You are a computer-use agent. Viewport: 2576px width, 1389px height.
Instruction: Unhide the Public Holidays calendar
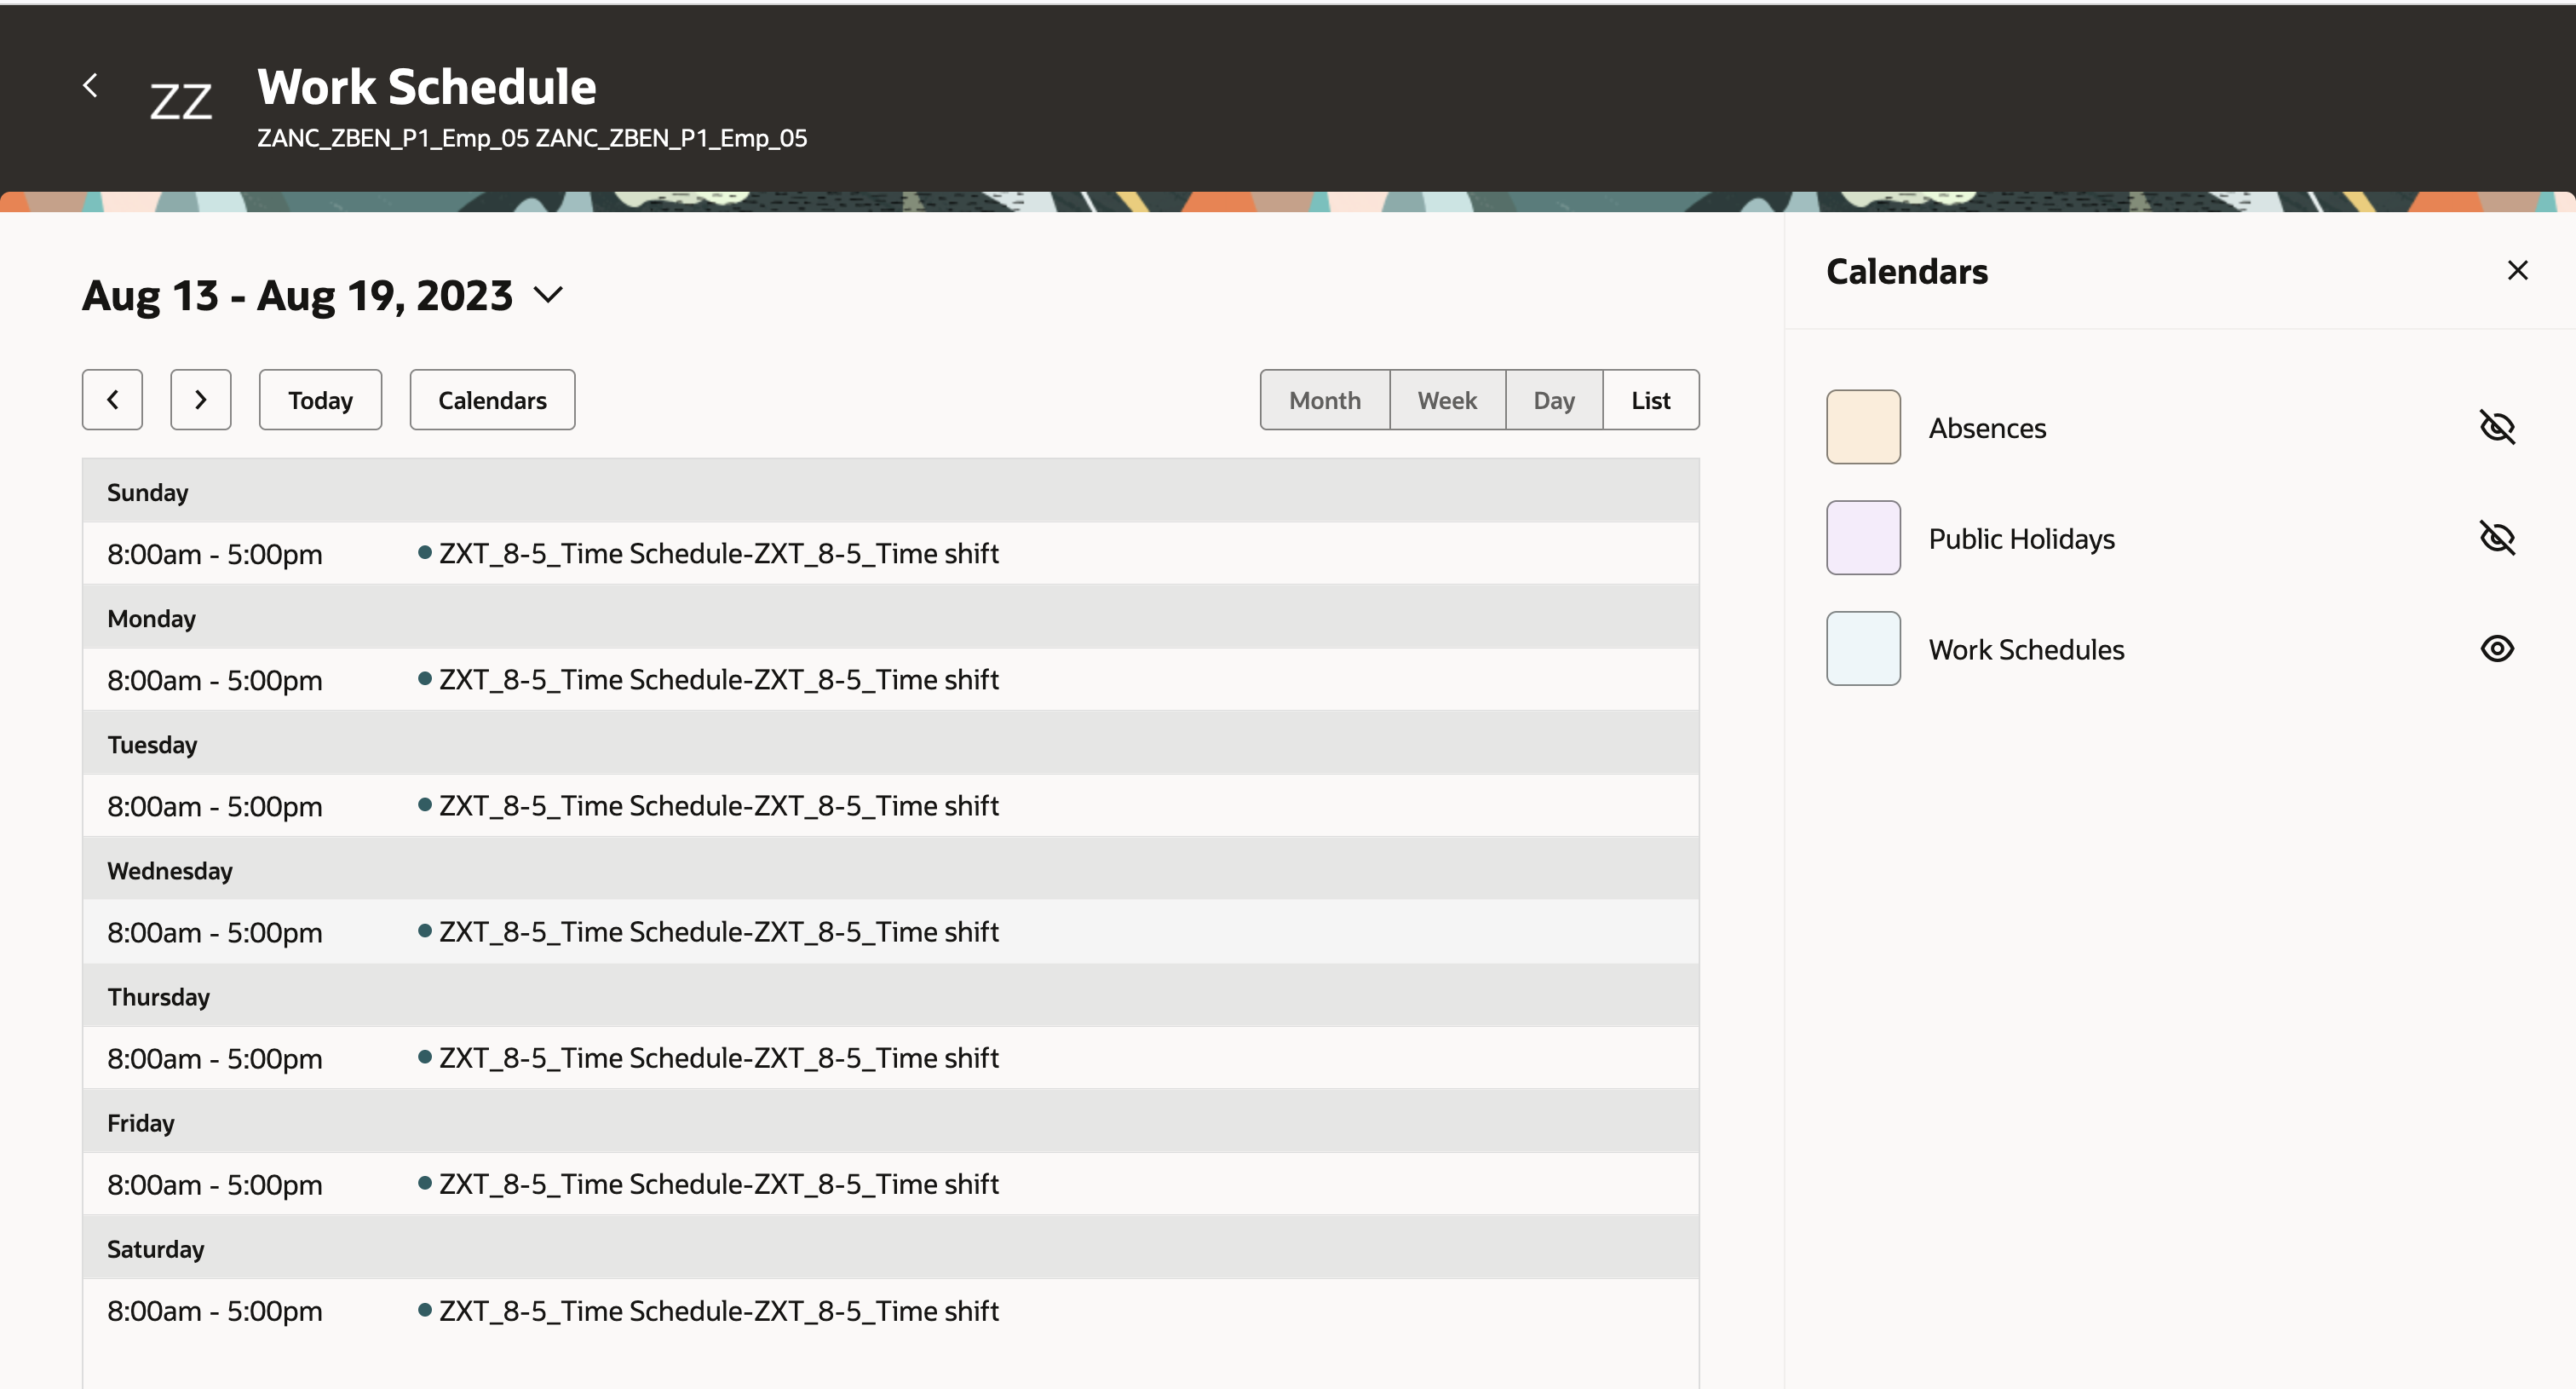point(2497,537)
